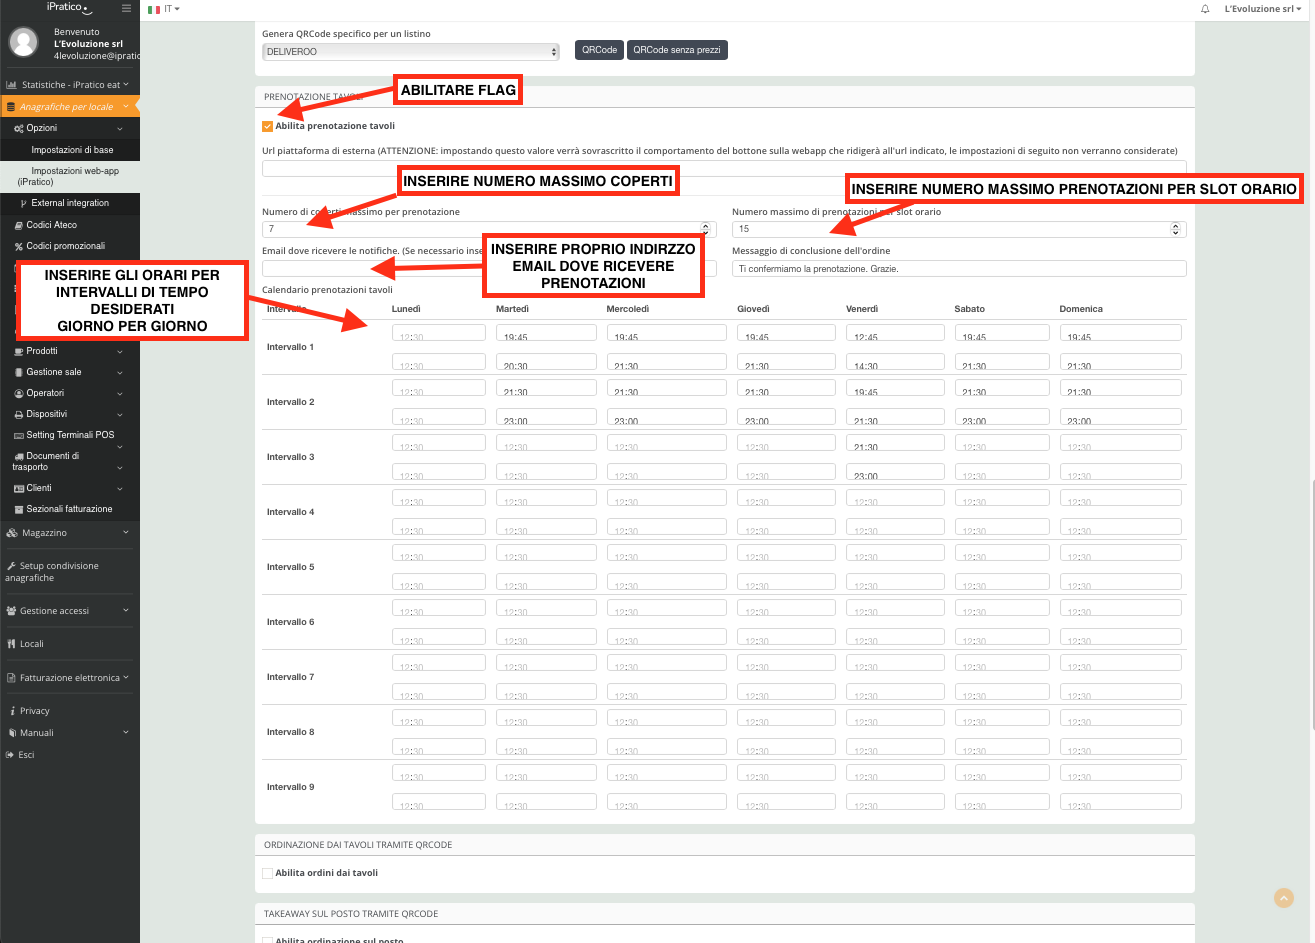Click the Messaggio di conclusione dell'ordine field
1315x943 pixels.
tap(958, 268)
